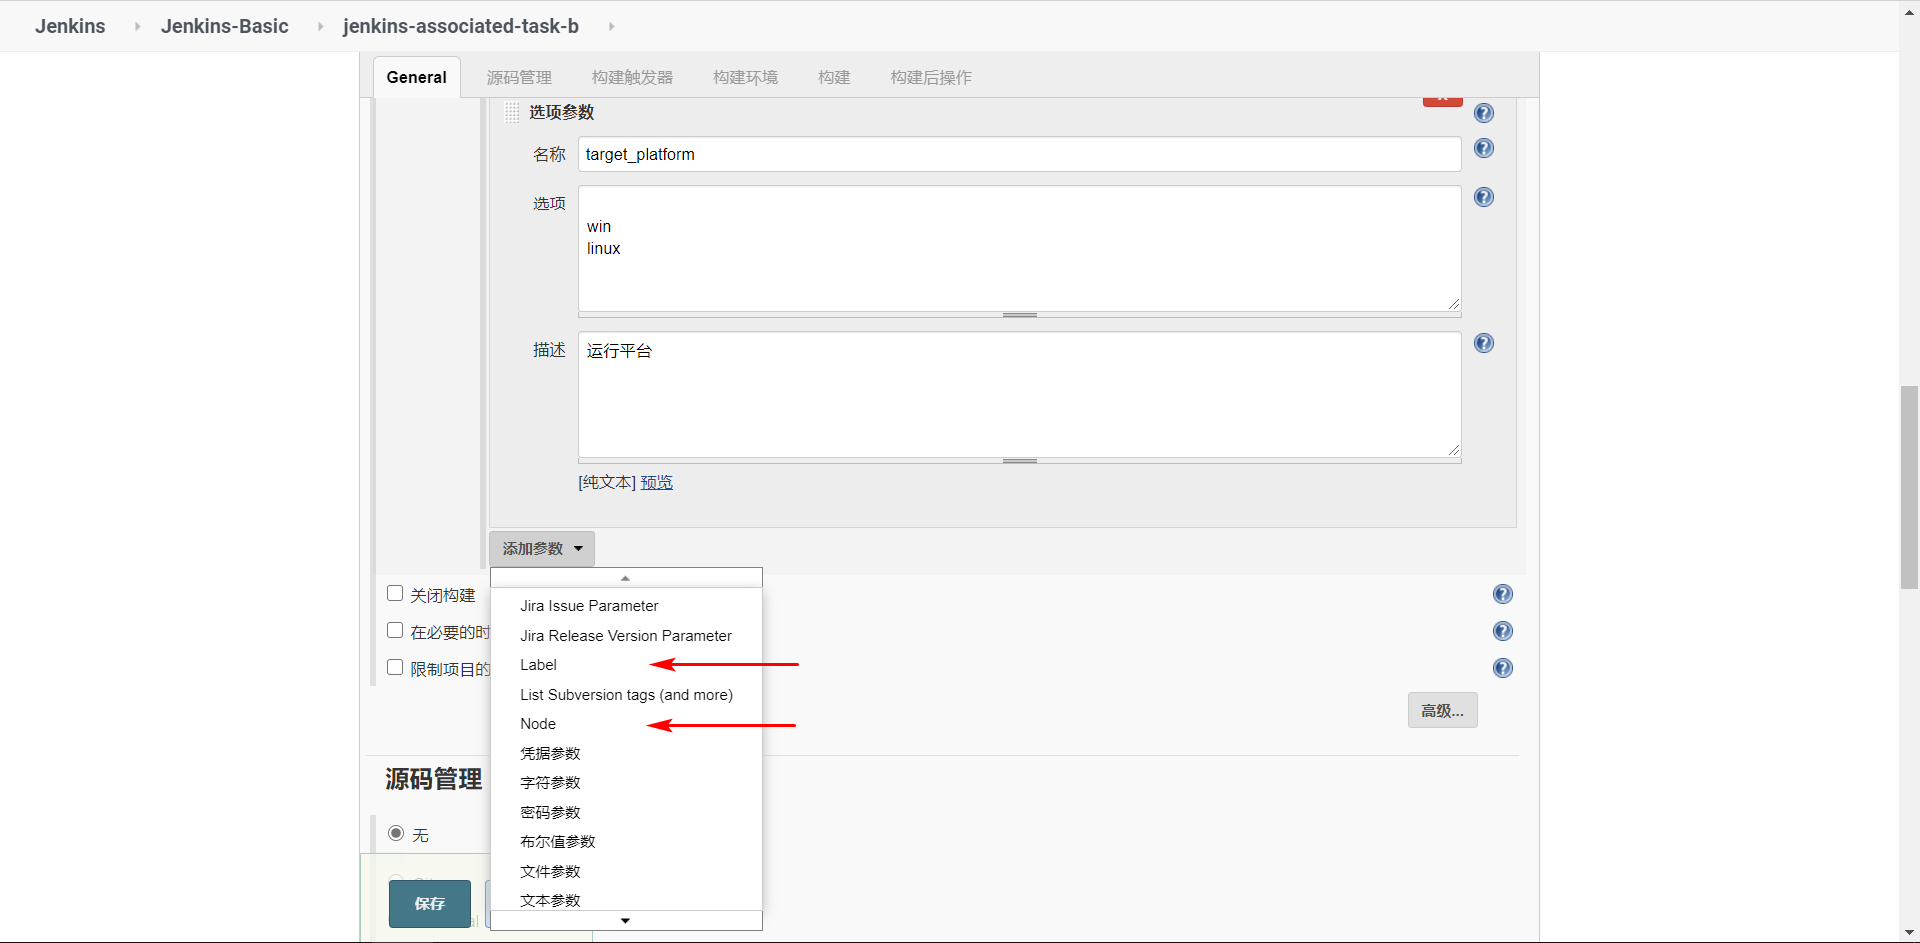1920x943 pixels.
Task: Switch to the 构建触发器 tab
Action: (x=632, y=77)
